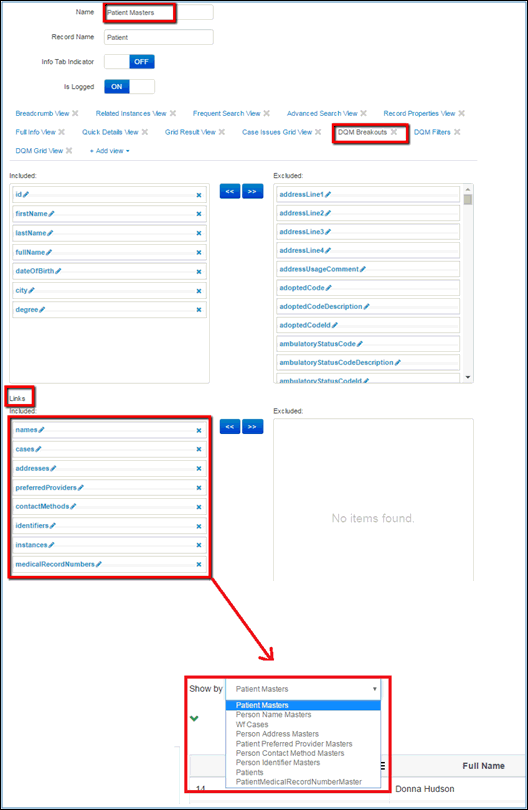This screenshot has height=810, width=528.
Task: Move all fields to Excluded button
Action: (x=252, y=192)
